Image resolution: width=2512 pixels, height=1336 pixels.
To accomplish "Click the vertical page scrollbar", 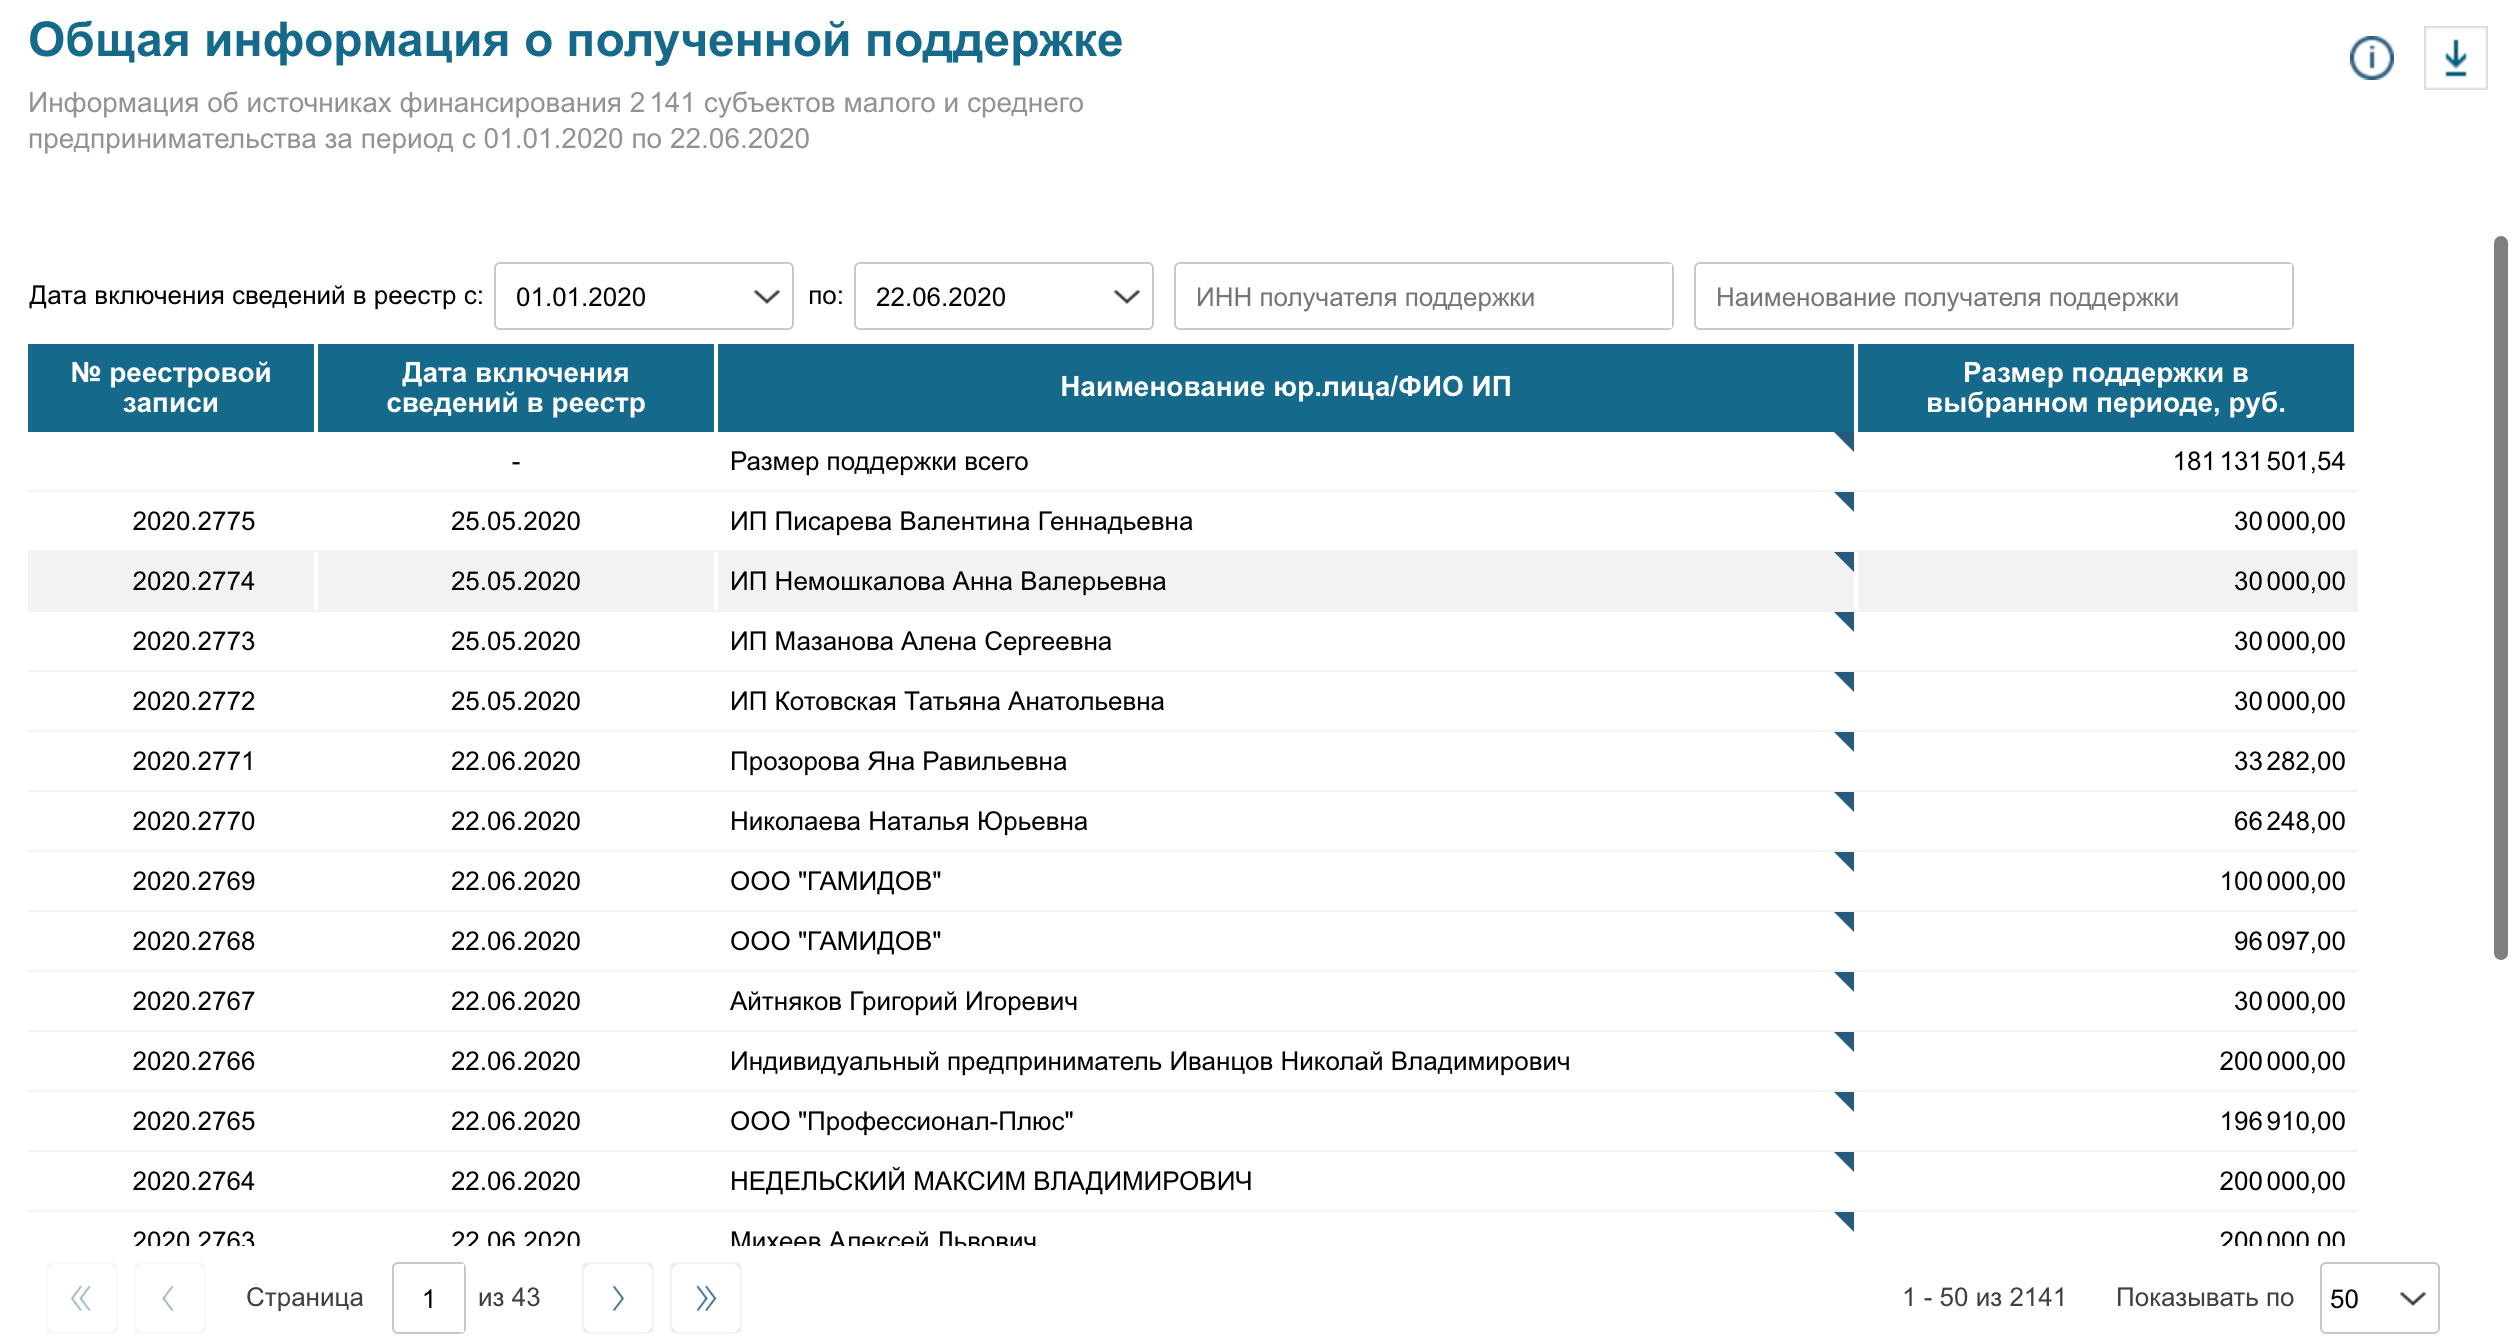I will (2501, 598).
